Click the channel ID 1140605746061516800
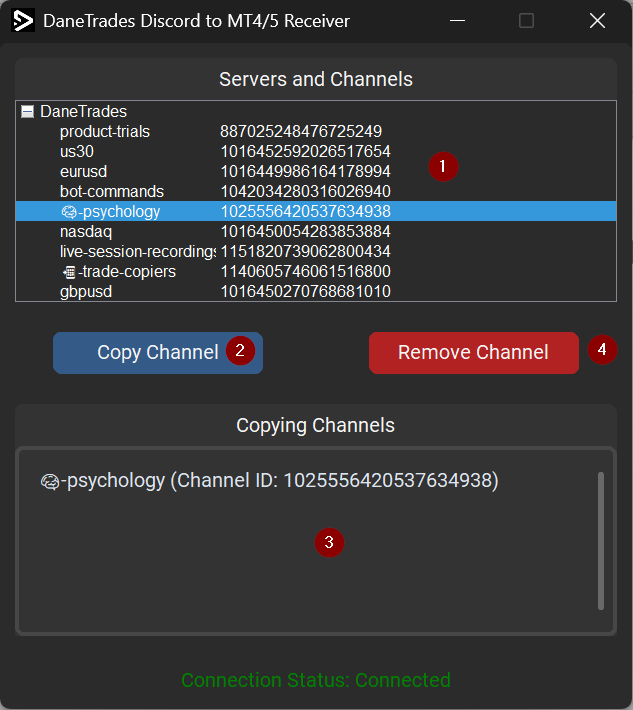 coord(306,271)
